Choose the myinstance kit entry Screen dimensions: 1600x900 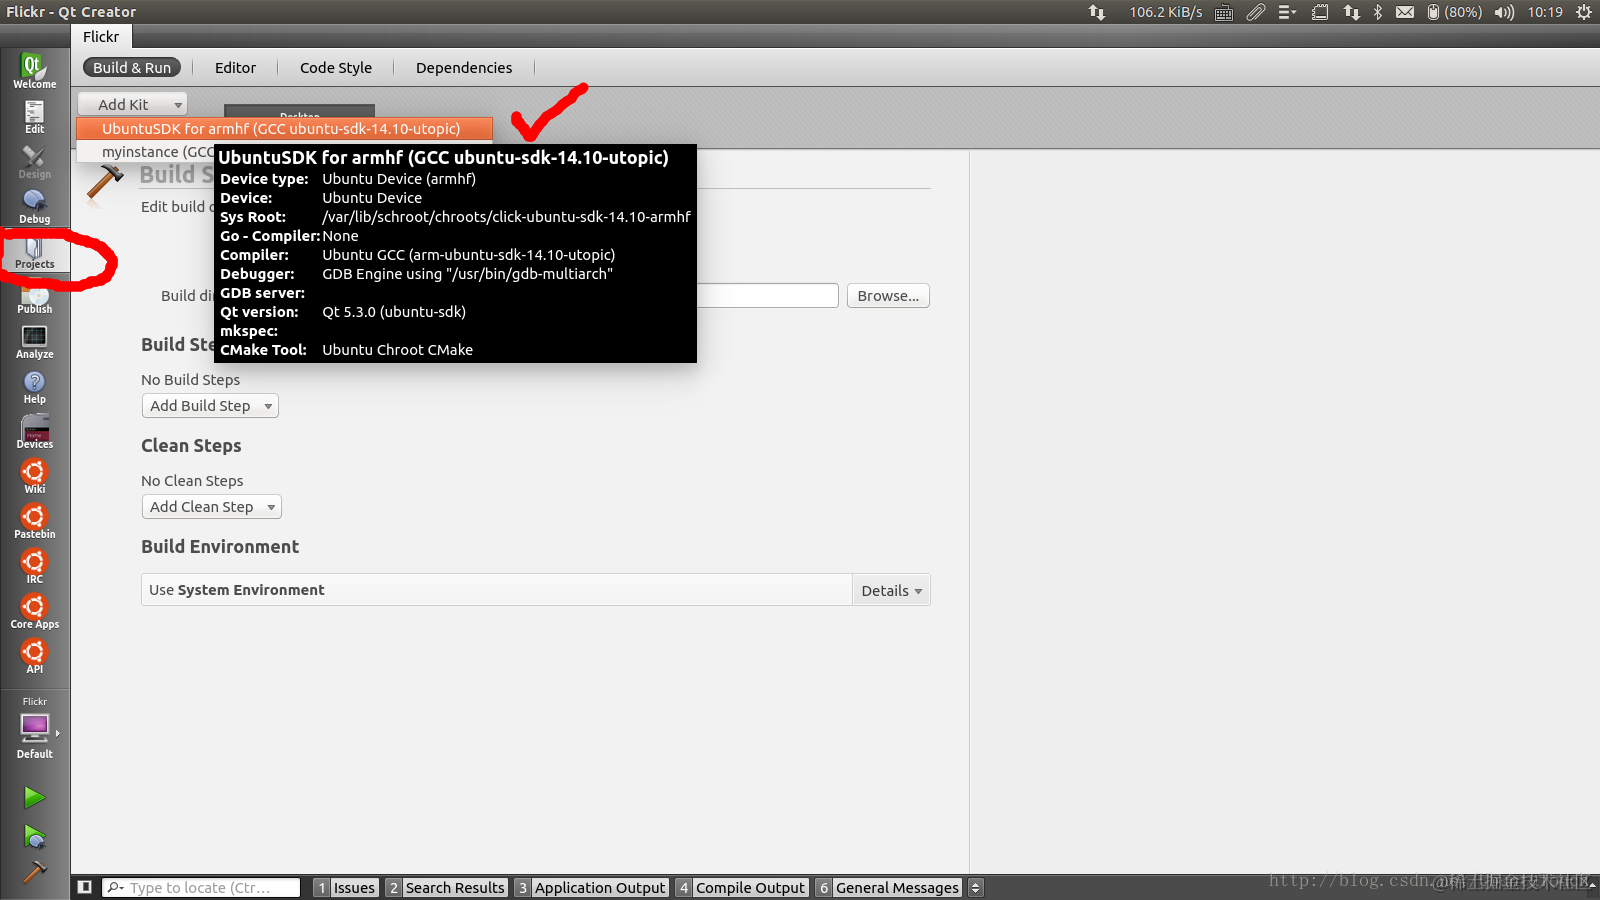coord(146,152)
